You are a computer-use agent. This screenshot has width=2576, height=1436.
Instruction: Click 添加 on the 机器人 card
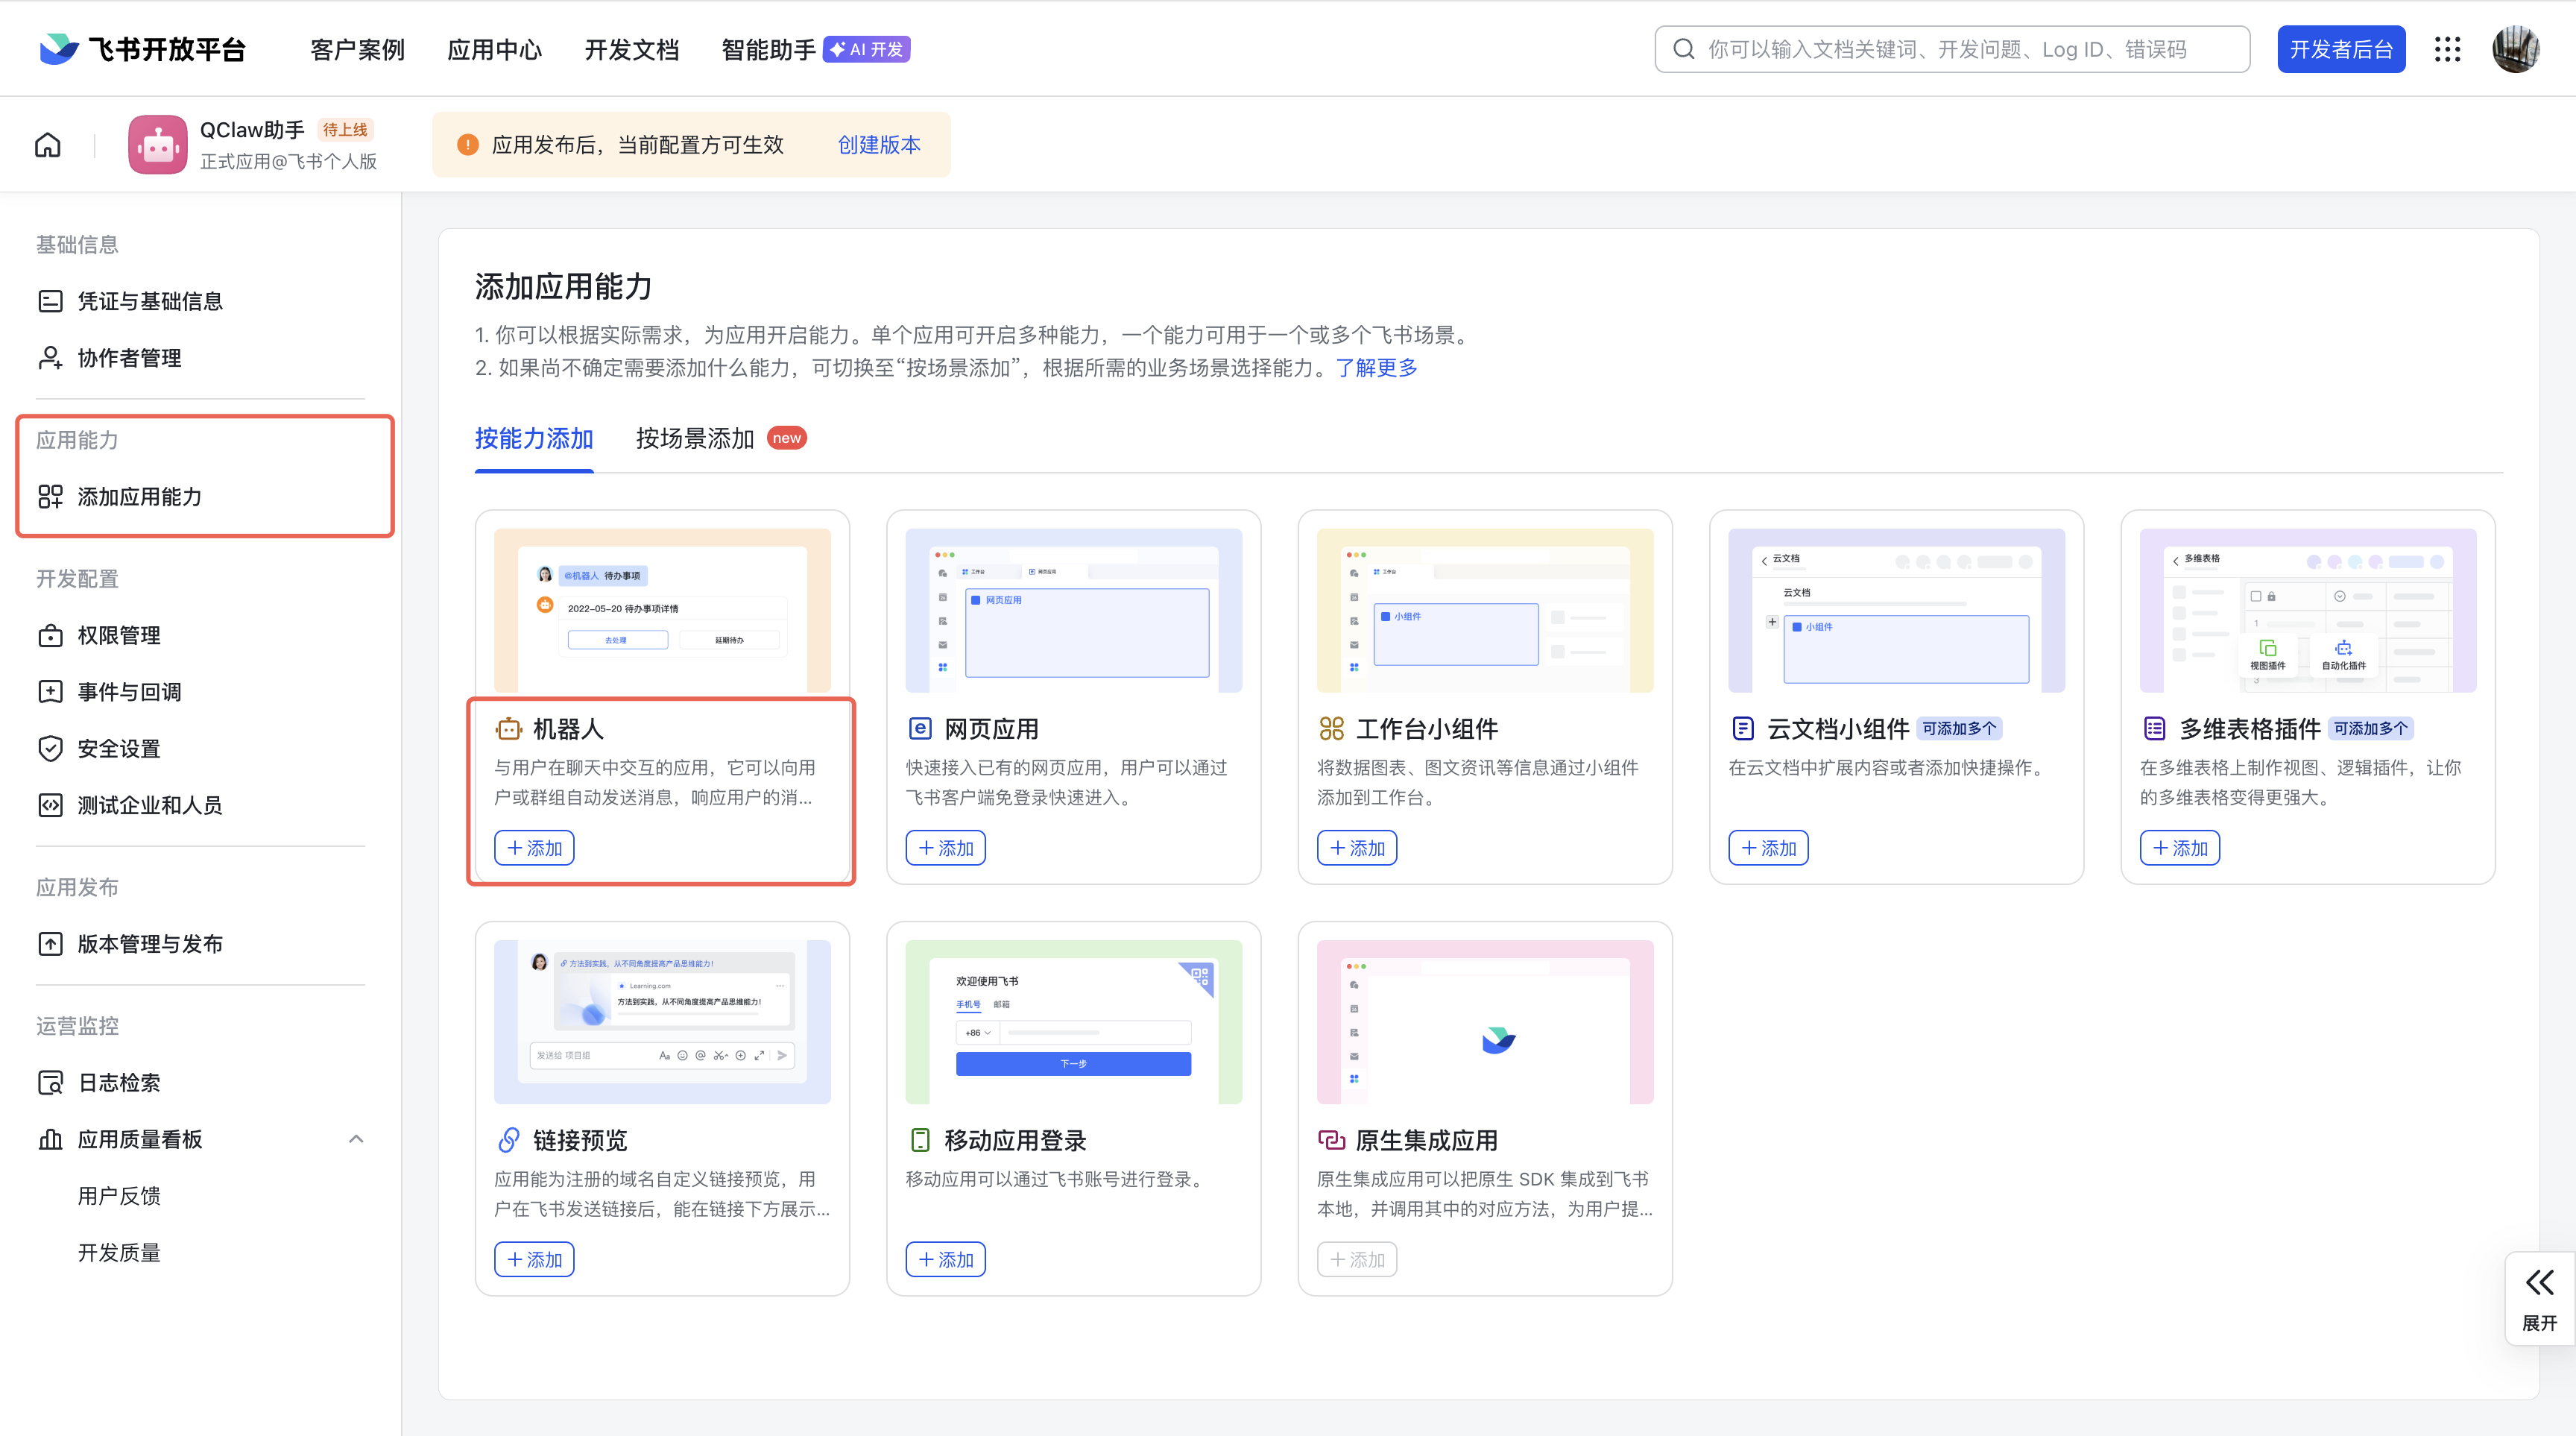point(534,847)
